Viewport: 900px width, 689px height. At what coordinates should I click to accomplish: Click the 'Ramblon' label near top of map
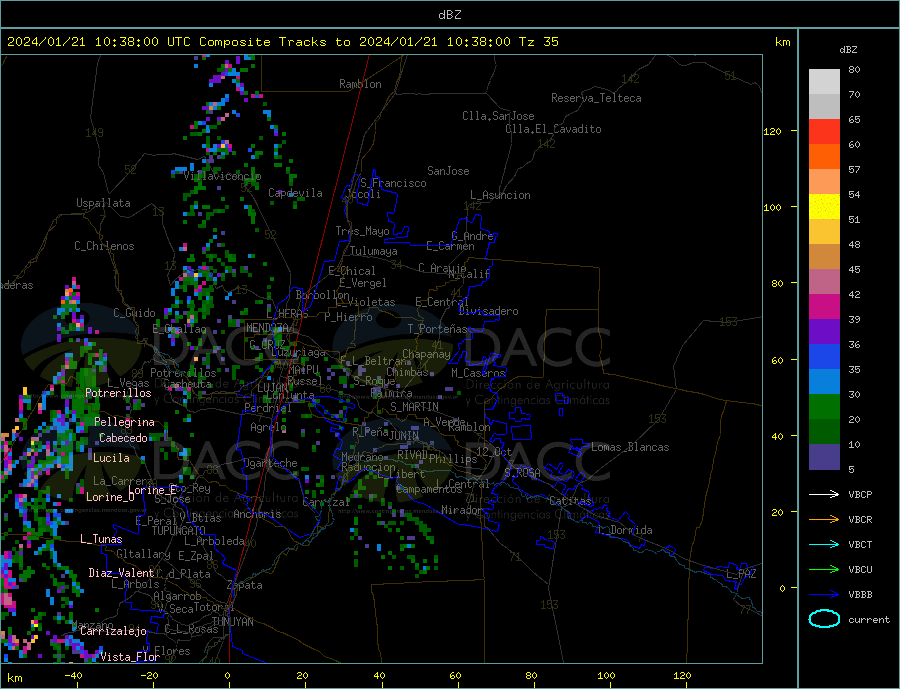(360, 84)
